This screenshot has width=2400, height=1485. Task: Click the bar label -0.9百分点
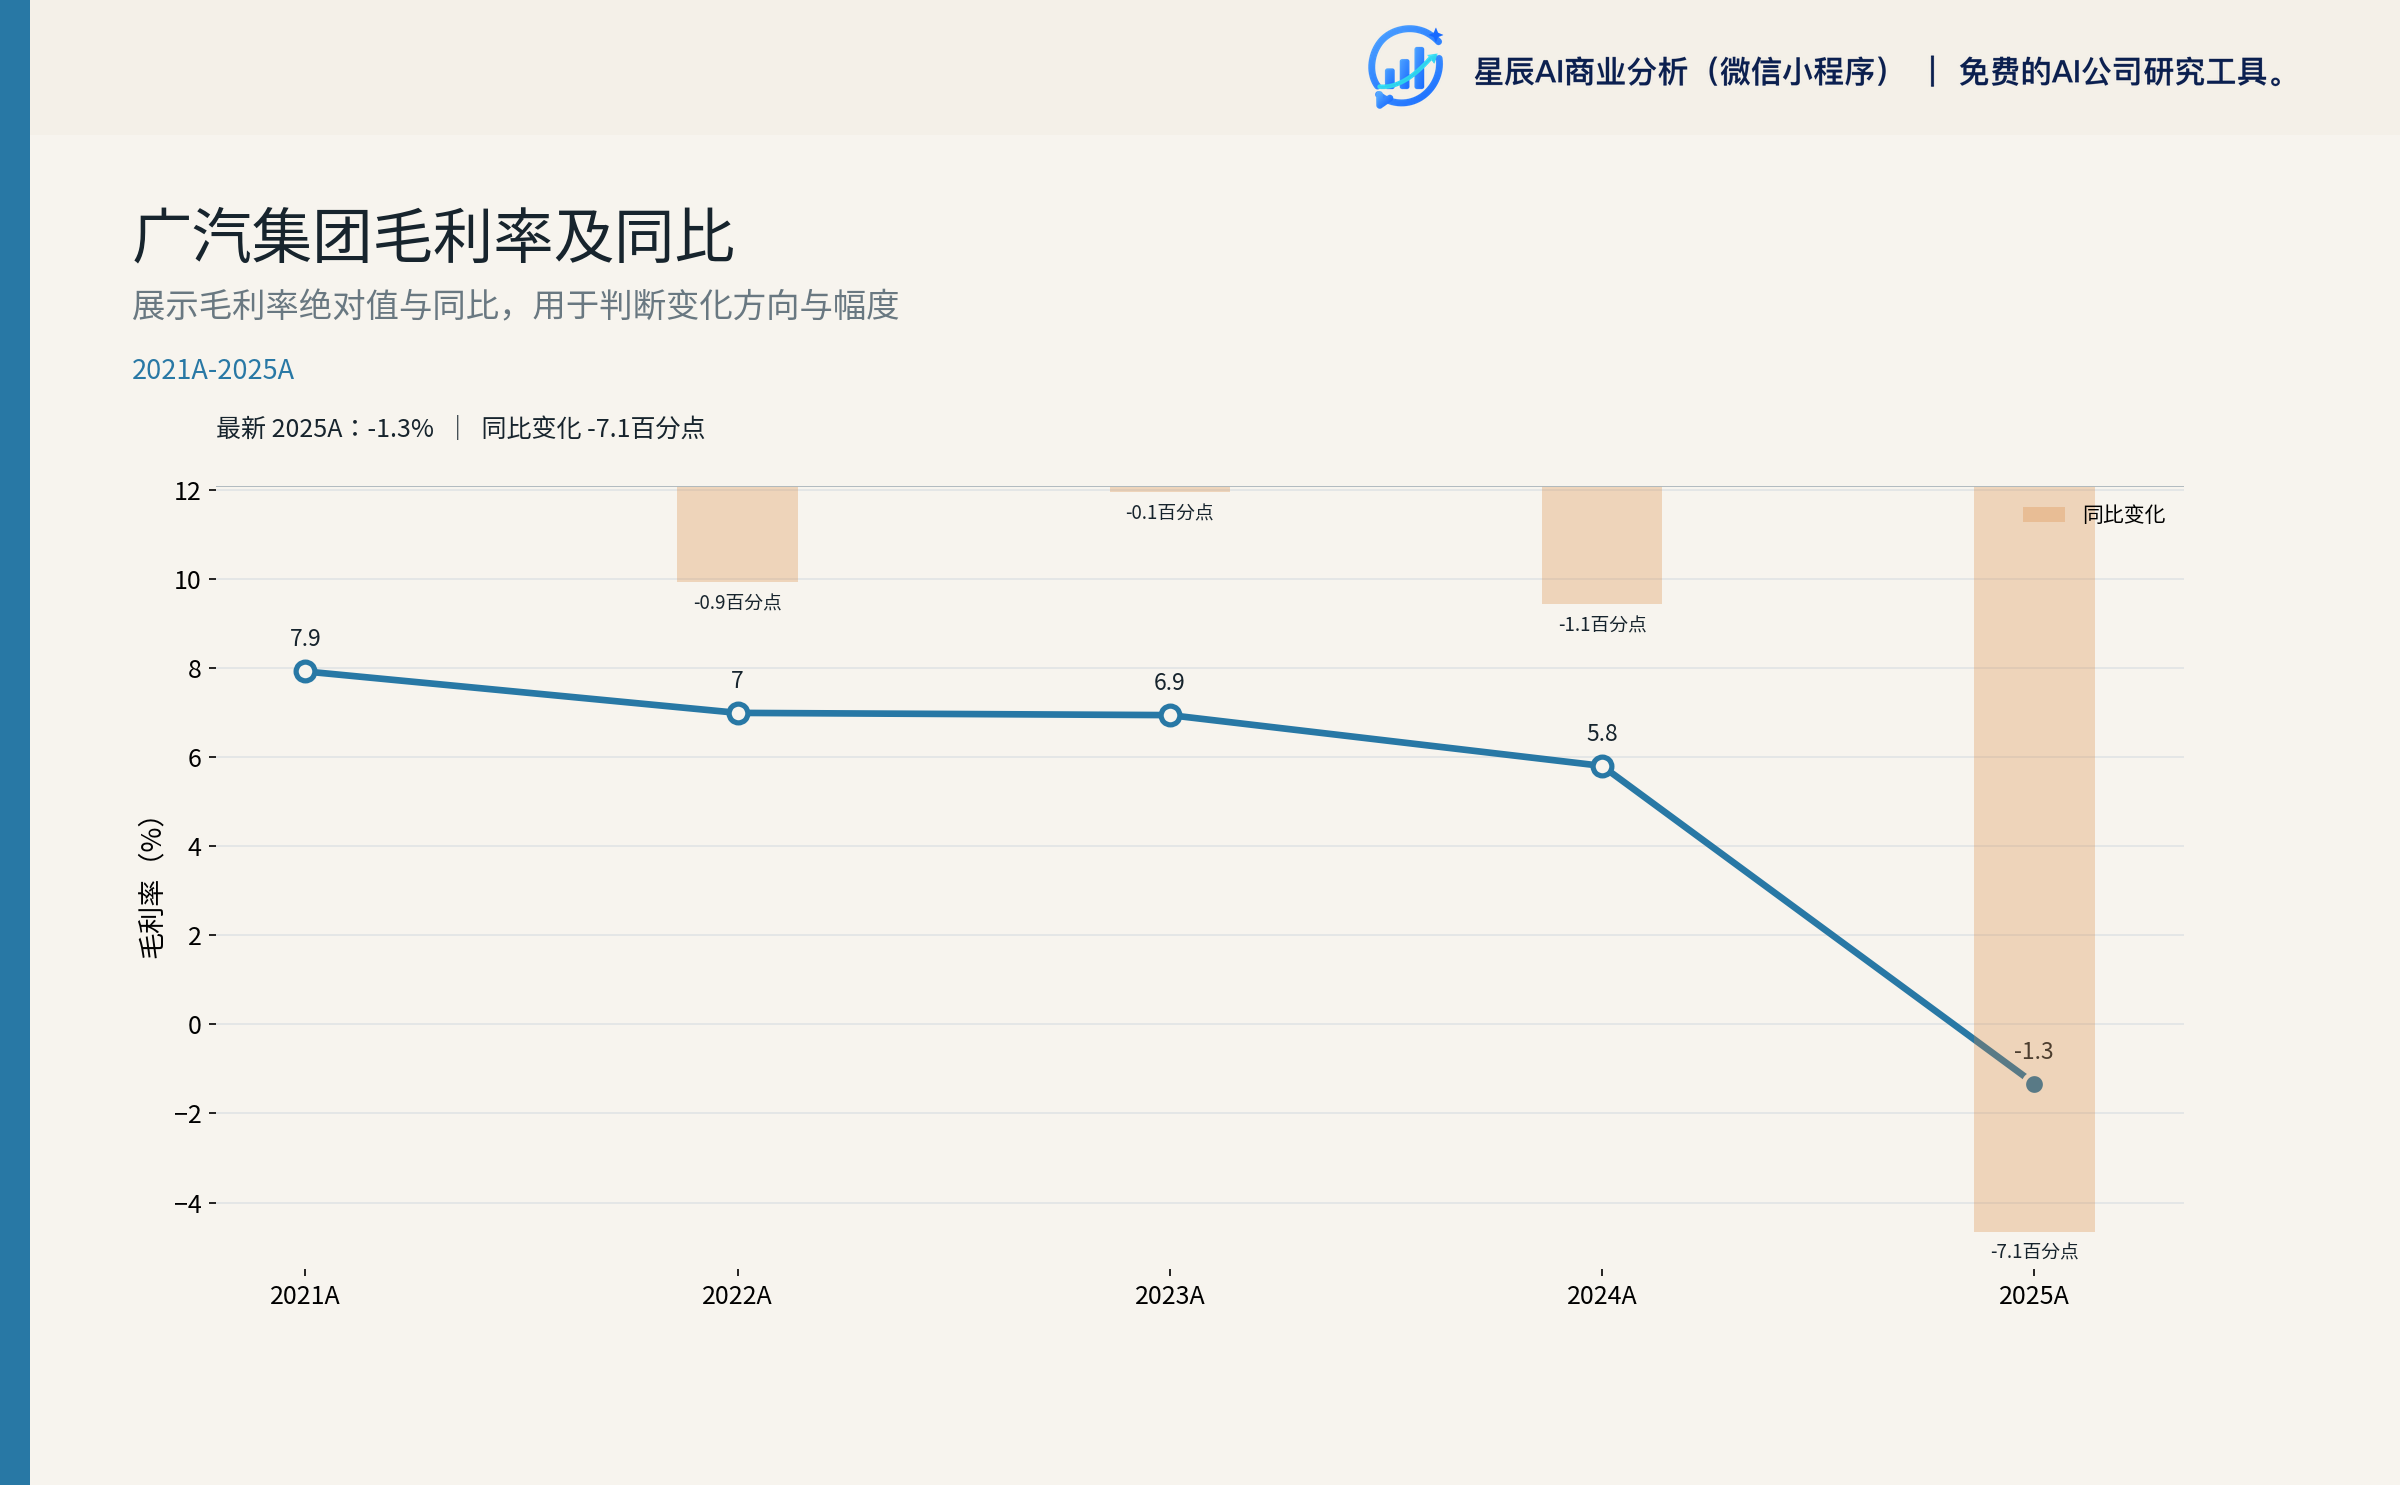point(738,602)
